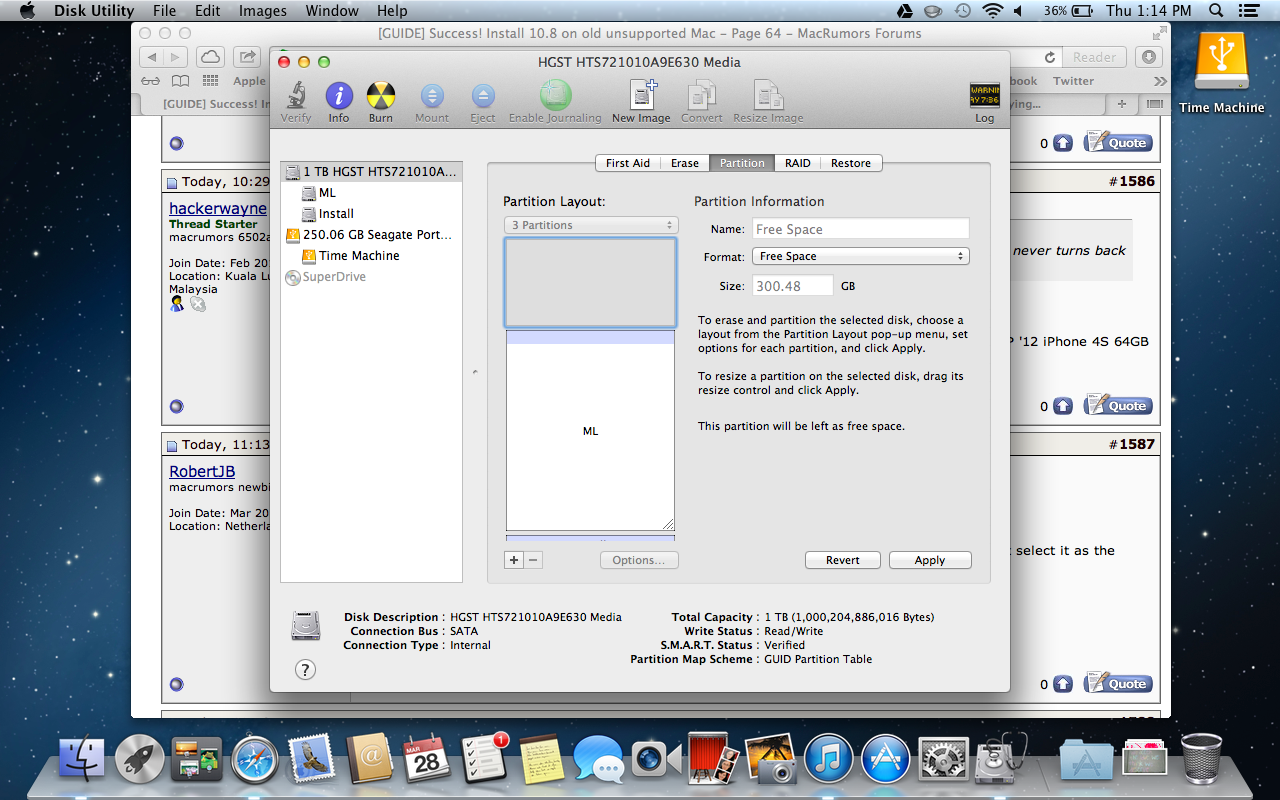Click Apply to commit partition changes

(930, 560)
